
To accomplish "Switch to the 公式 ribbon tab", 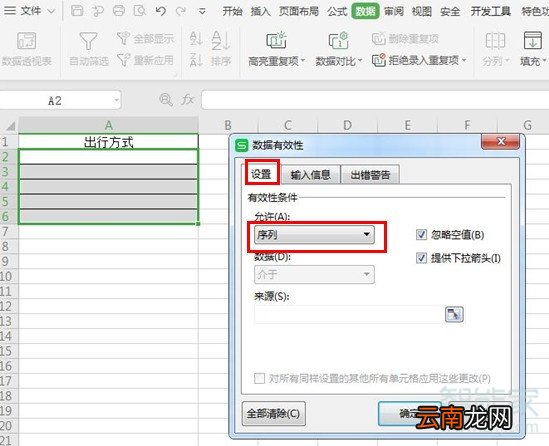I will pyautogui.click(x=337, y=11).
